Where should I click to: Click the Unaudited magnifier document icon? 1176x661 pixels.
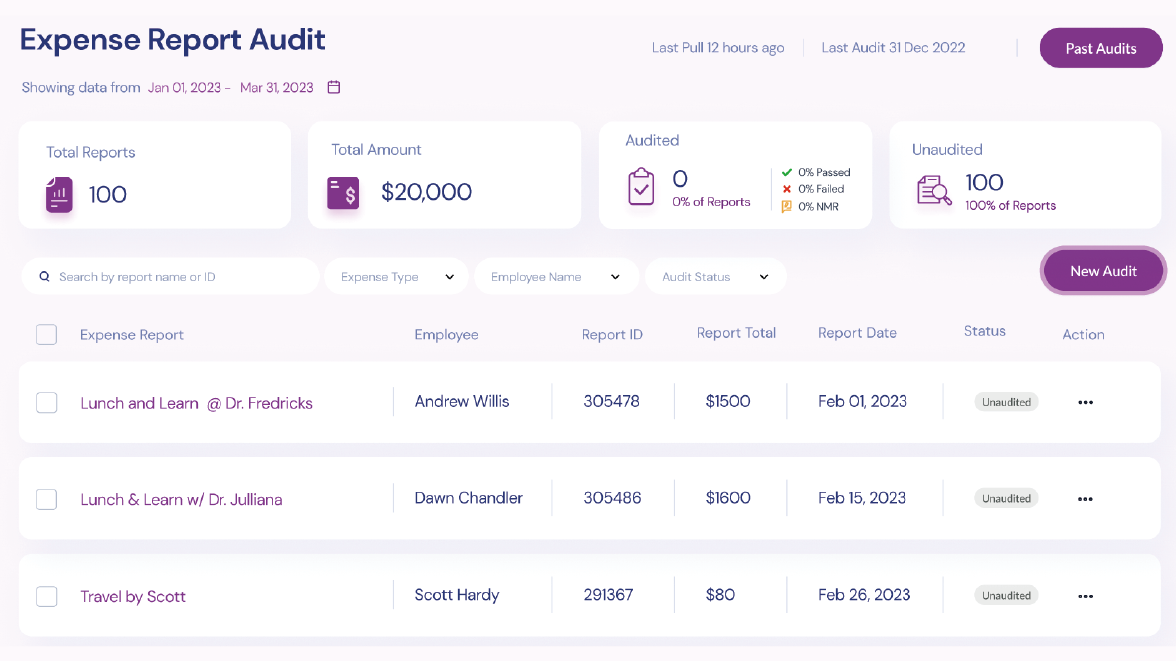934,190
